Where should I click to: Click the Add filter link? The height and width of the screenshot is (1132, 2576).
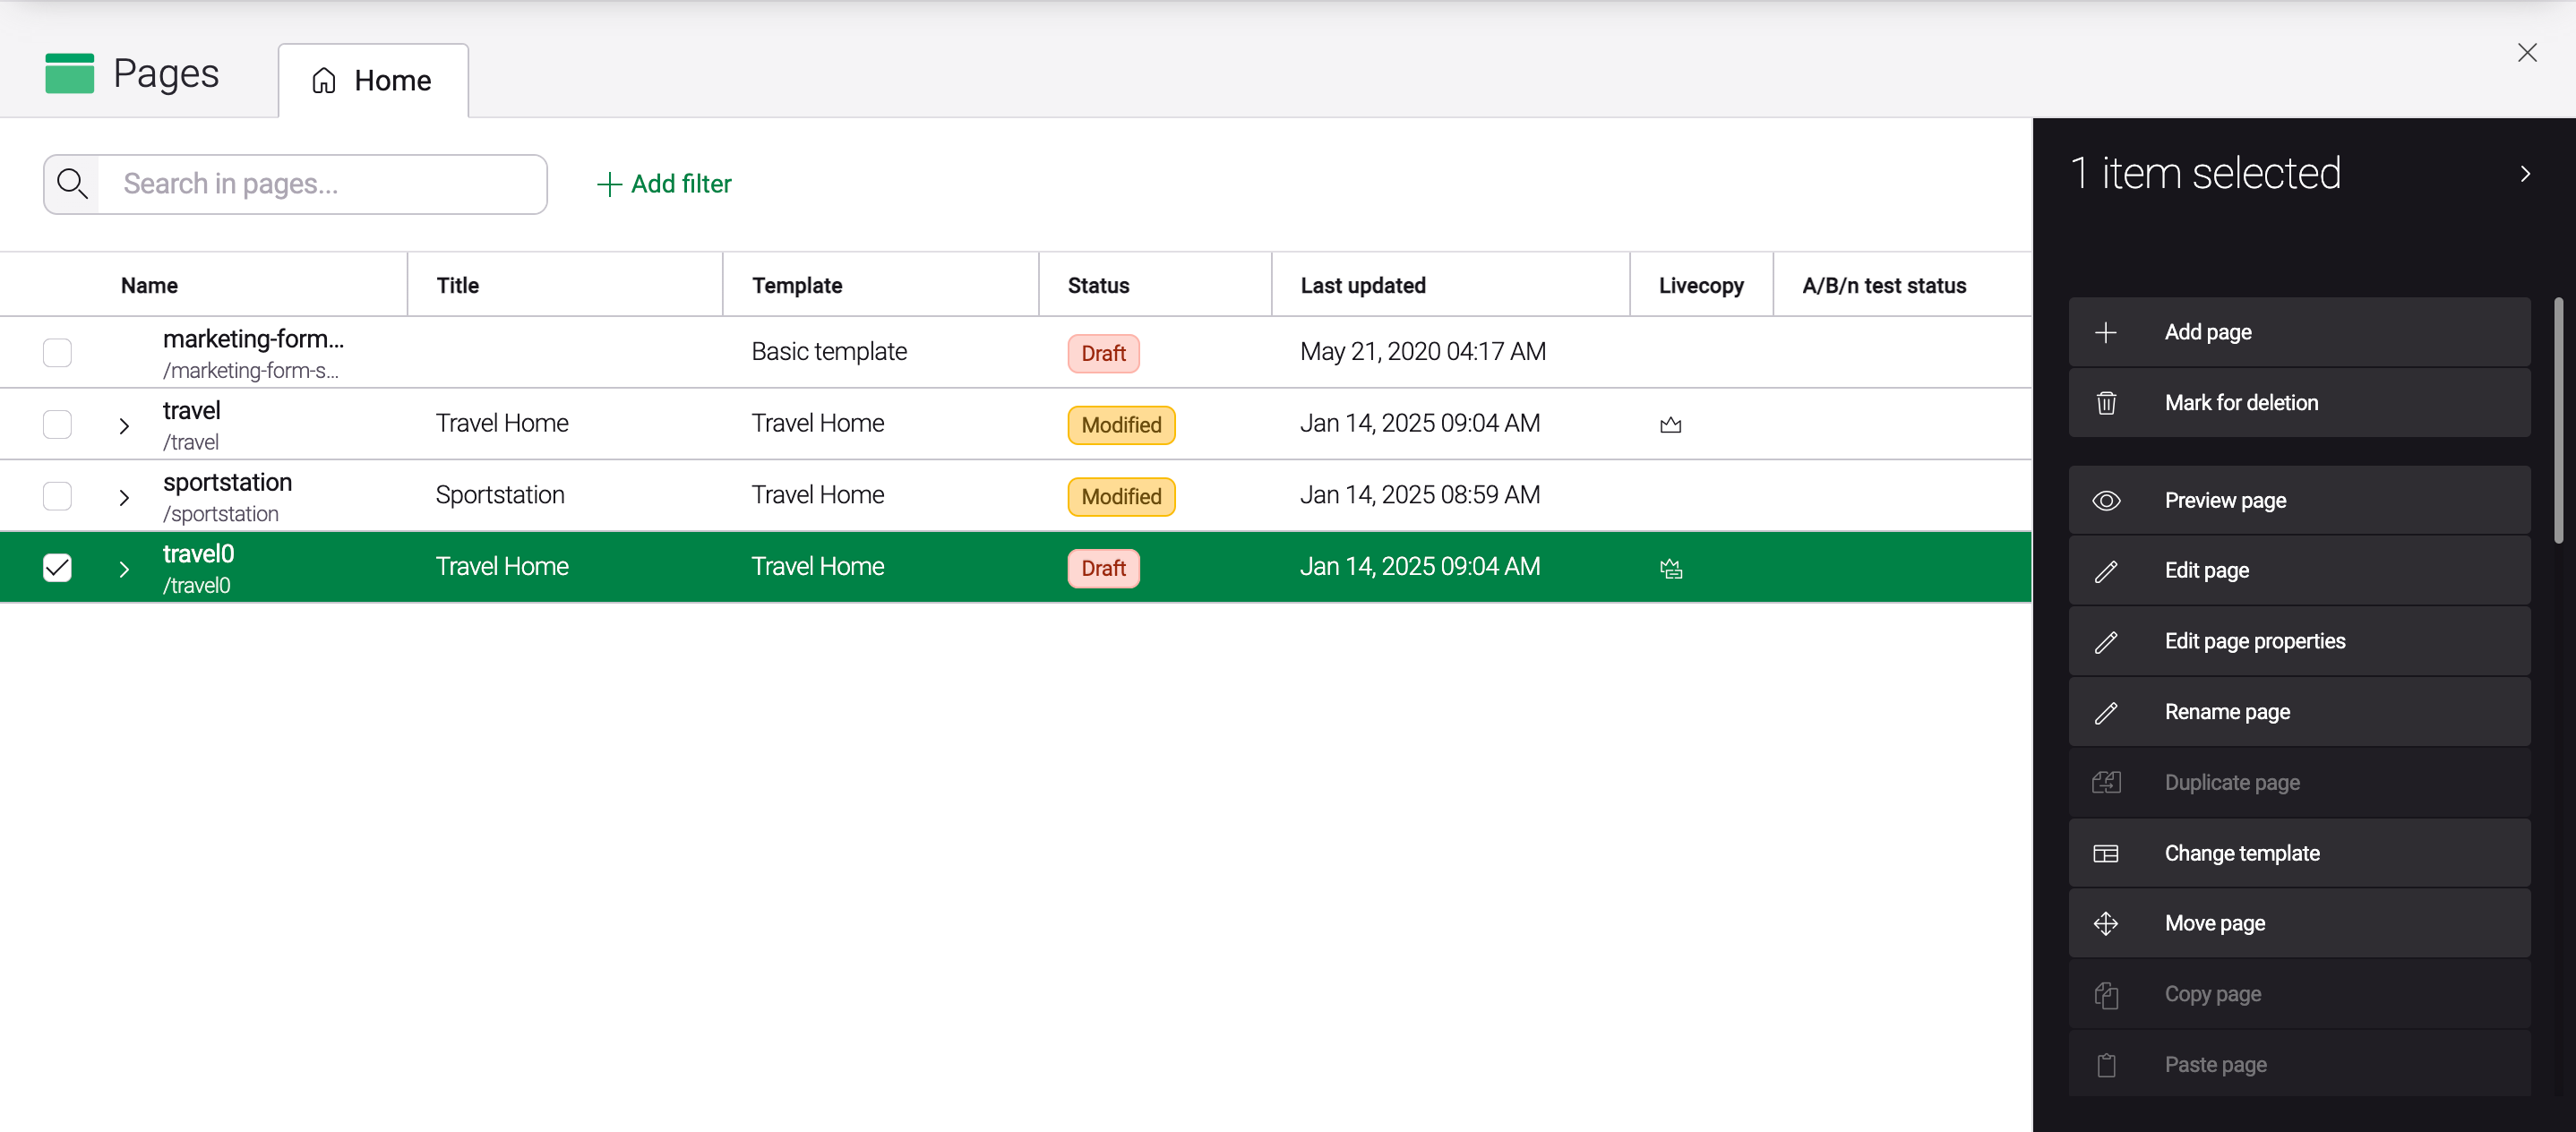664,184
